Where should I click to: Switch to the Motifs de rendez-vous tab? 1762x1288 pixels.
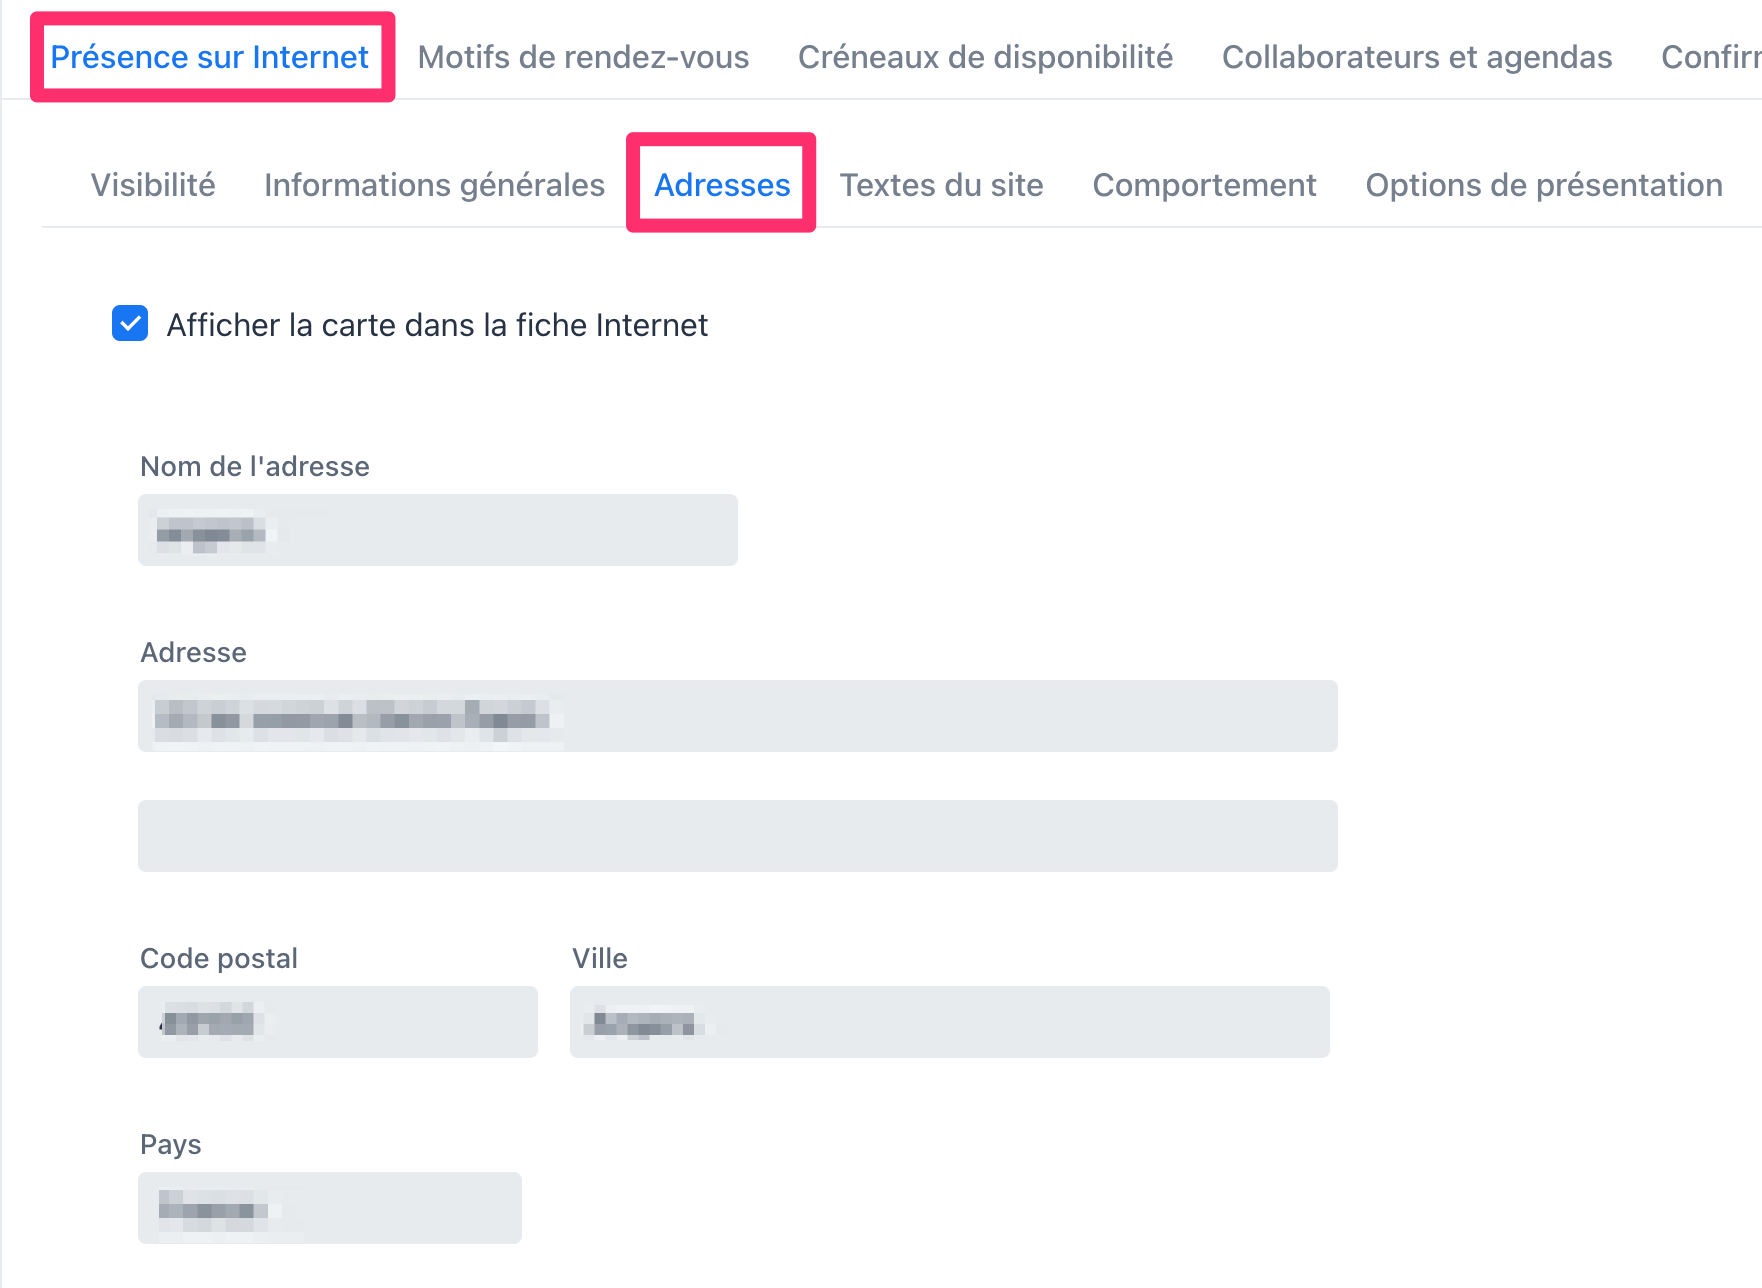point(583,57)
